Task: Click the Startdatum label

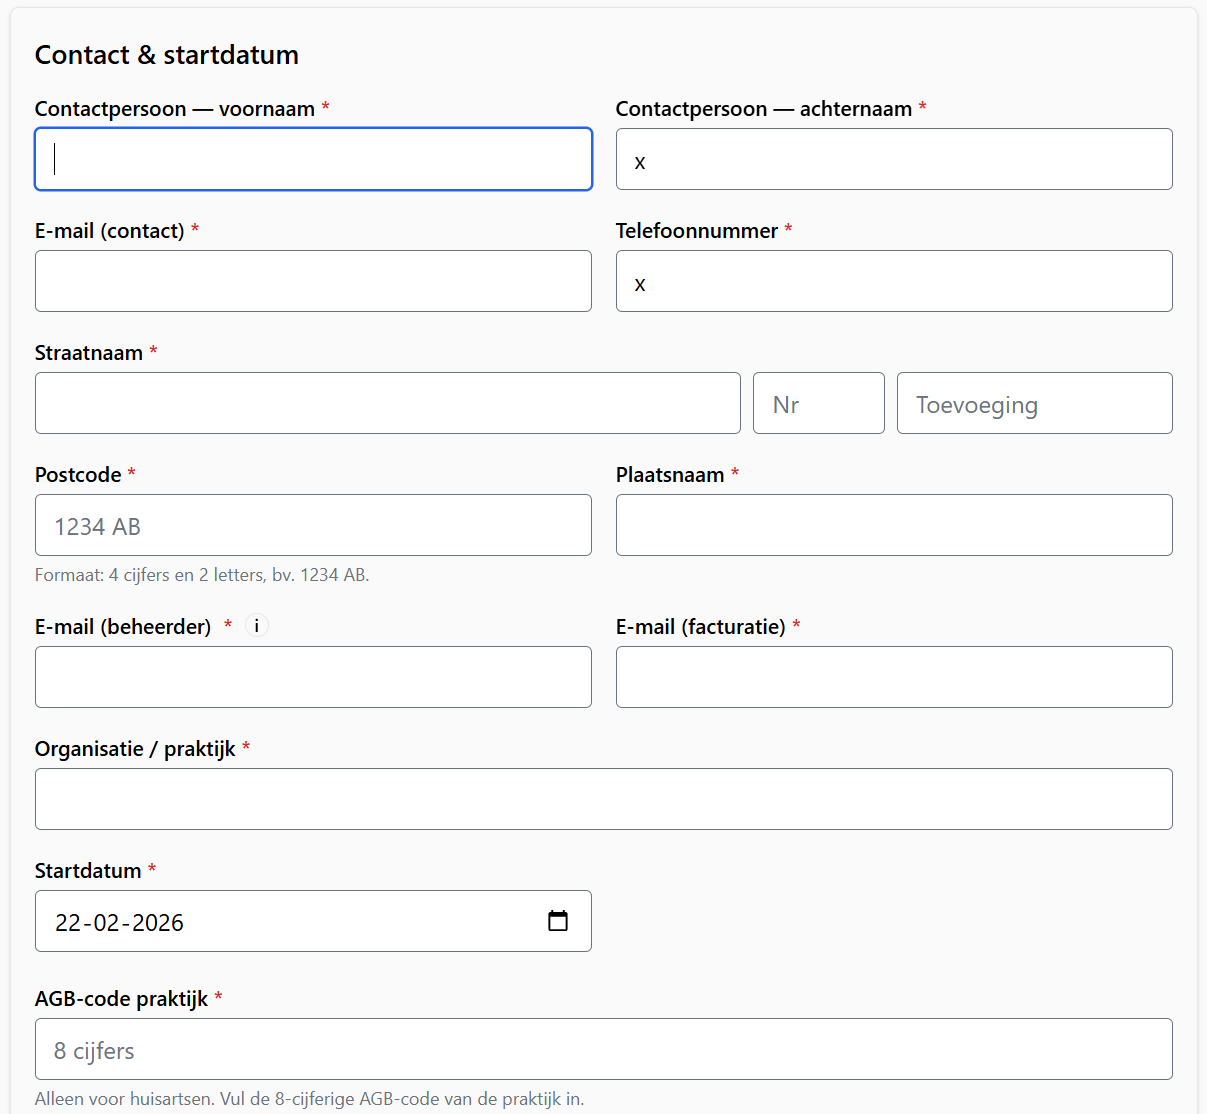Action: tap(88, 871)
